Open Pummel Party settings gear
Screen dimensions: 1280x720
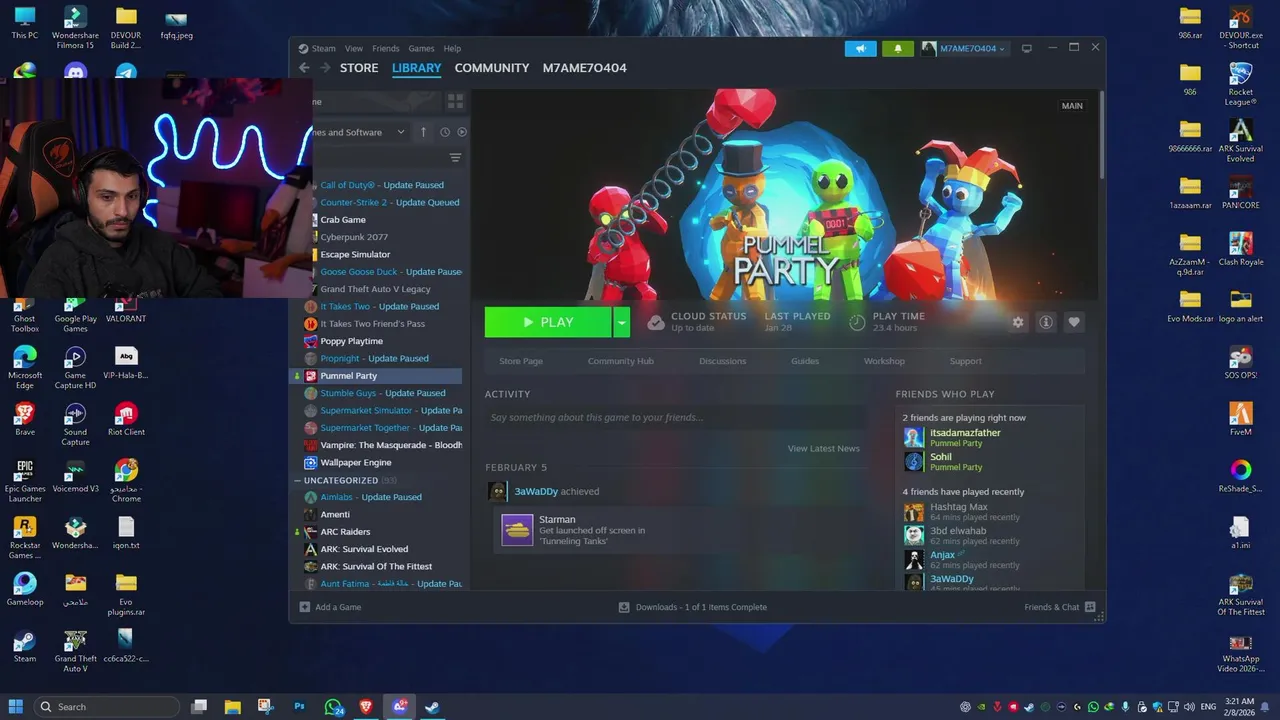pyautogui.click(x=1018, y=322)
